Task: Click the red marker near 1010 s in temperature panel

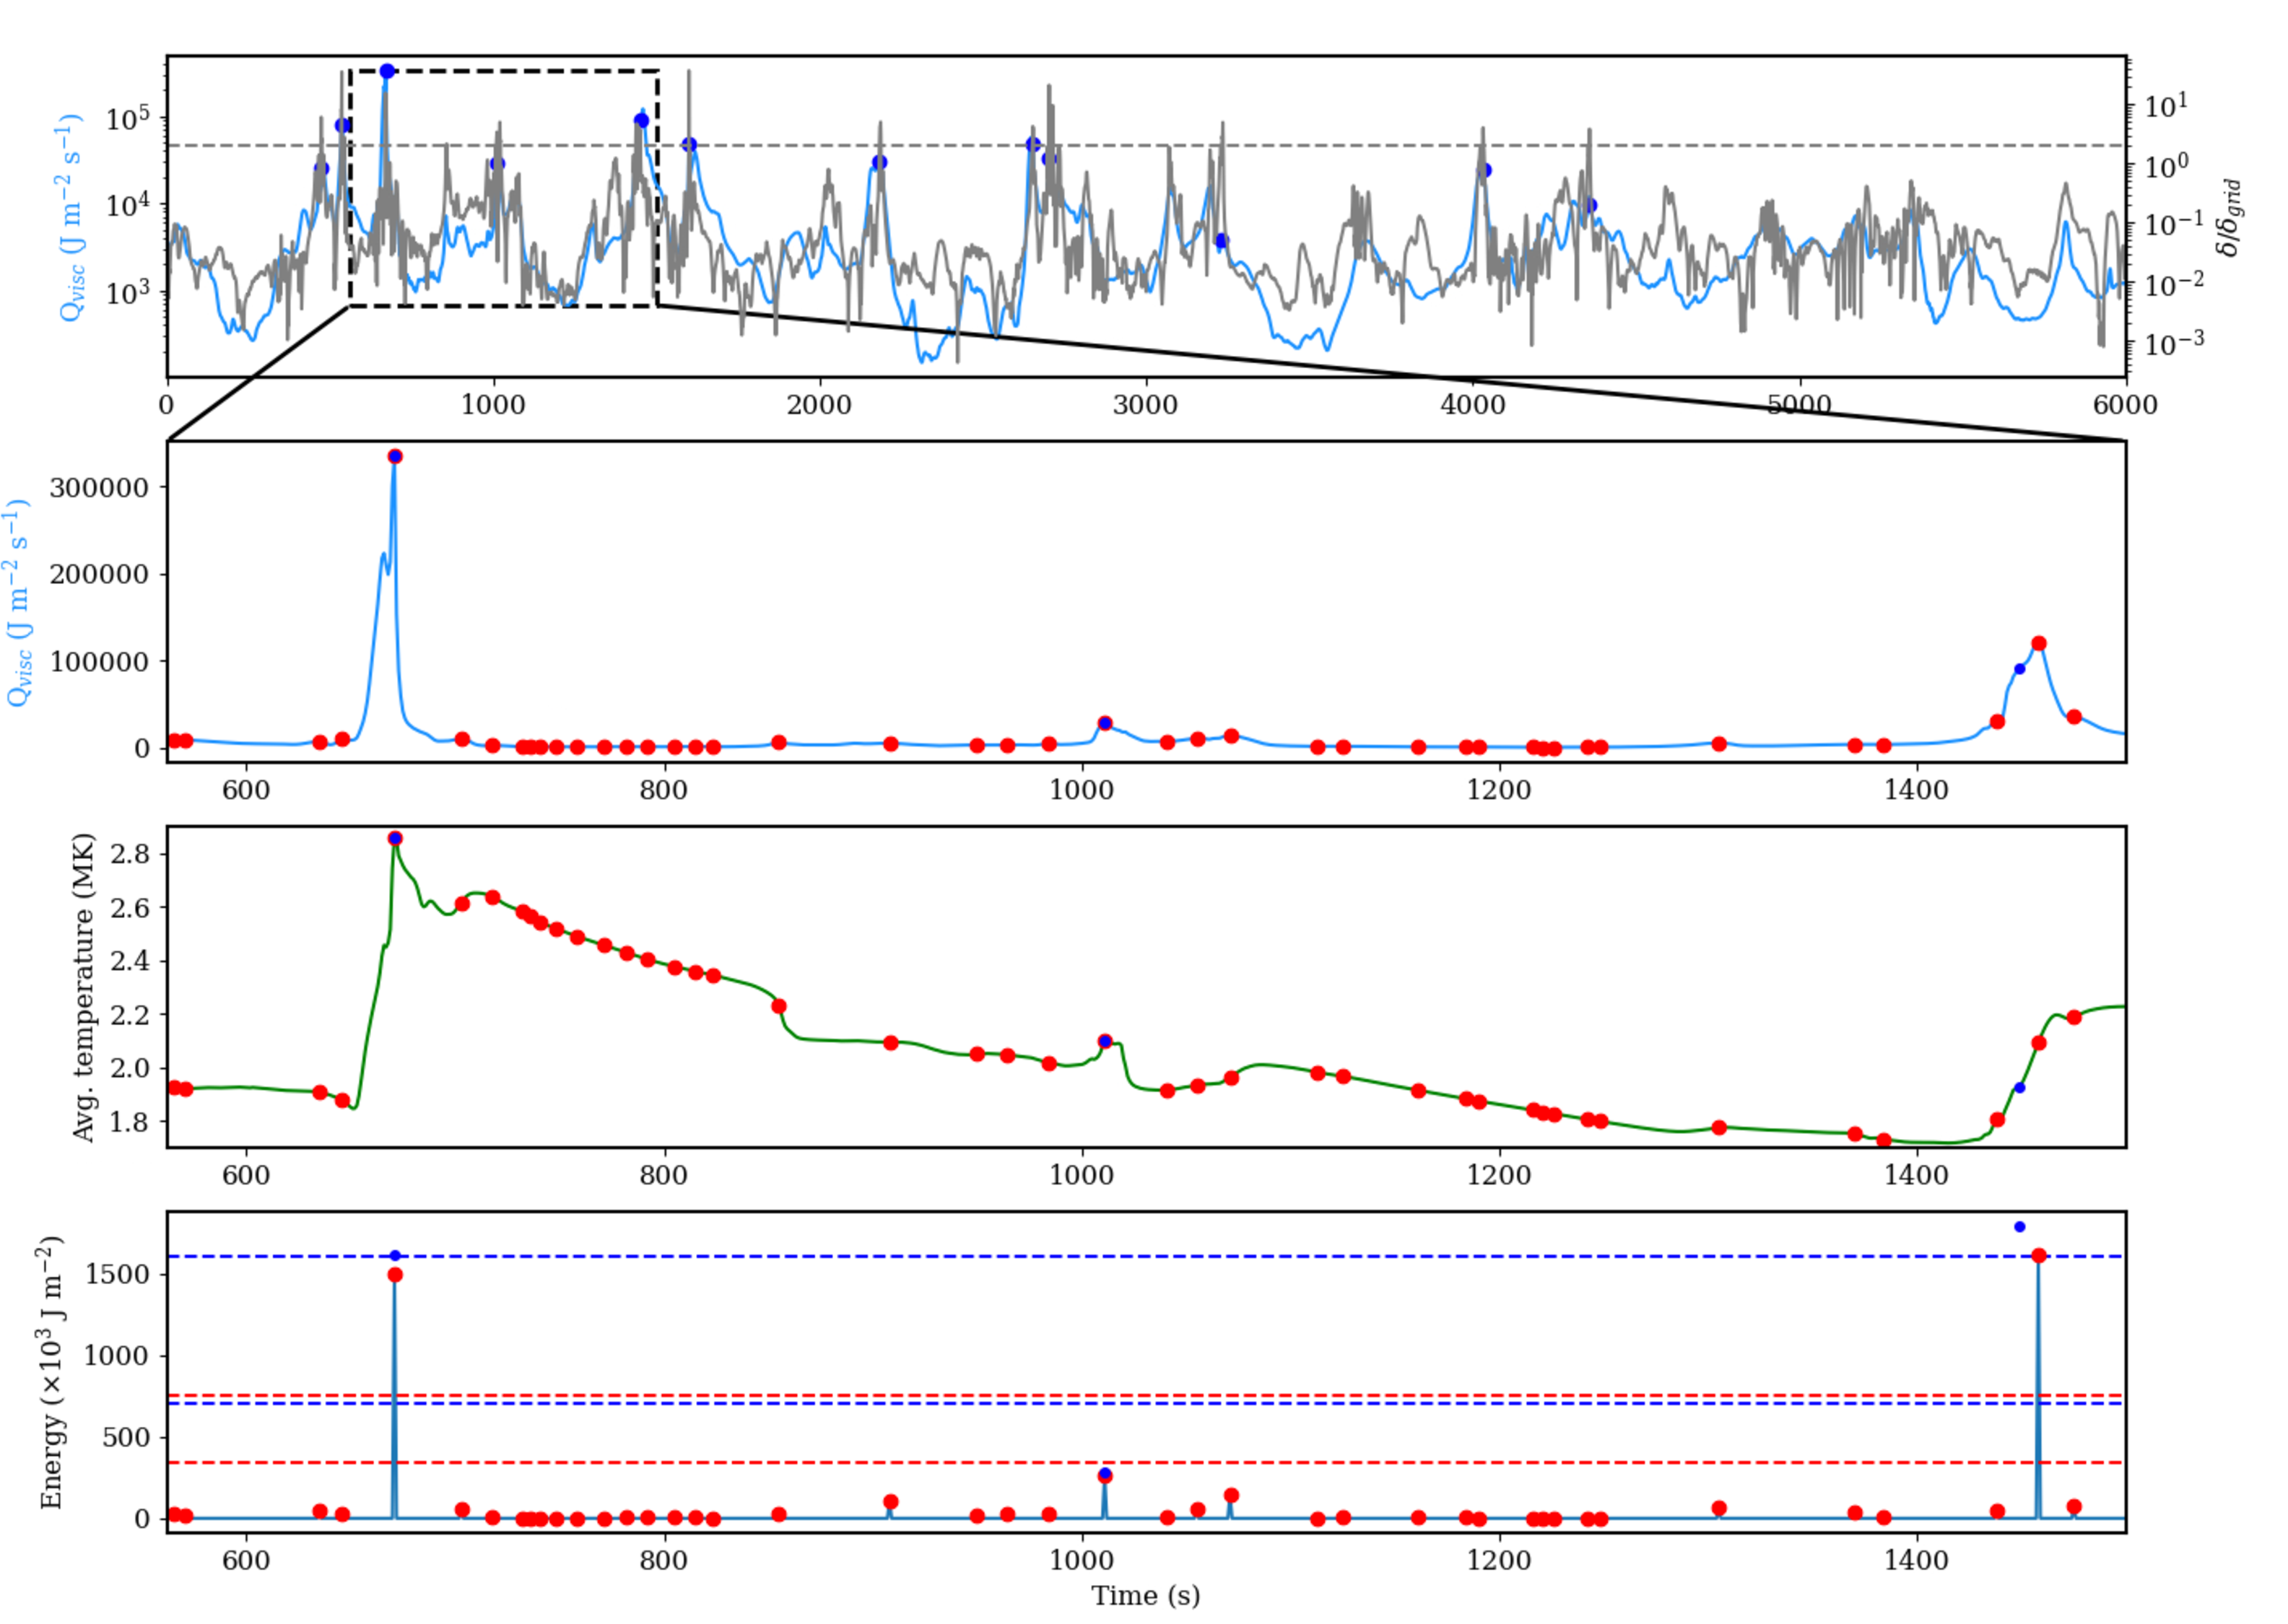Action: pyautogui.click(x=1105, y=1041)
